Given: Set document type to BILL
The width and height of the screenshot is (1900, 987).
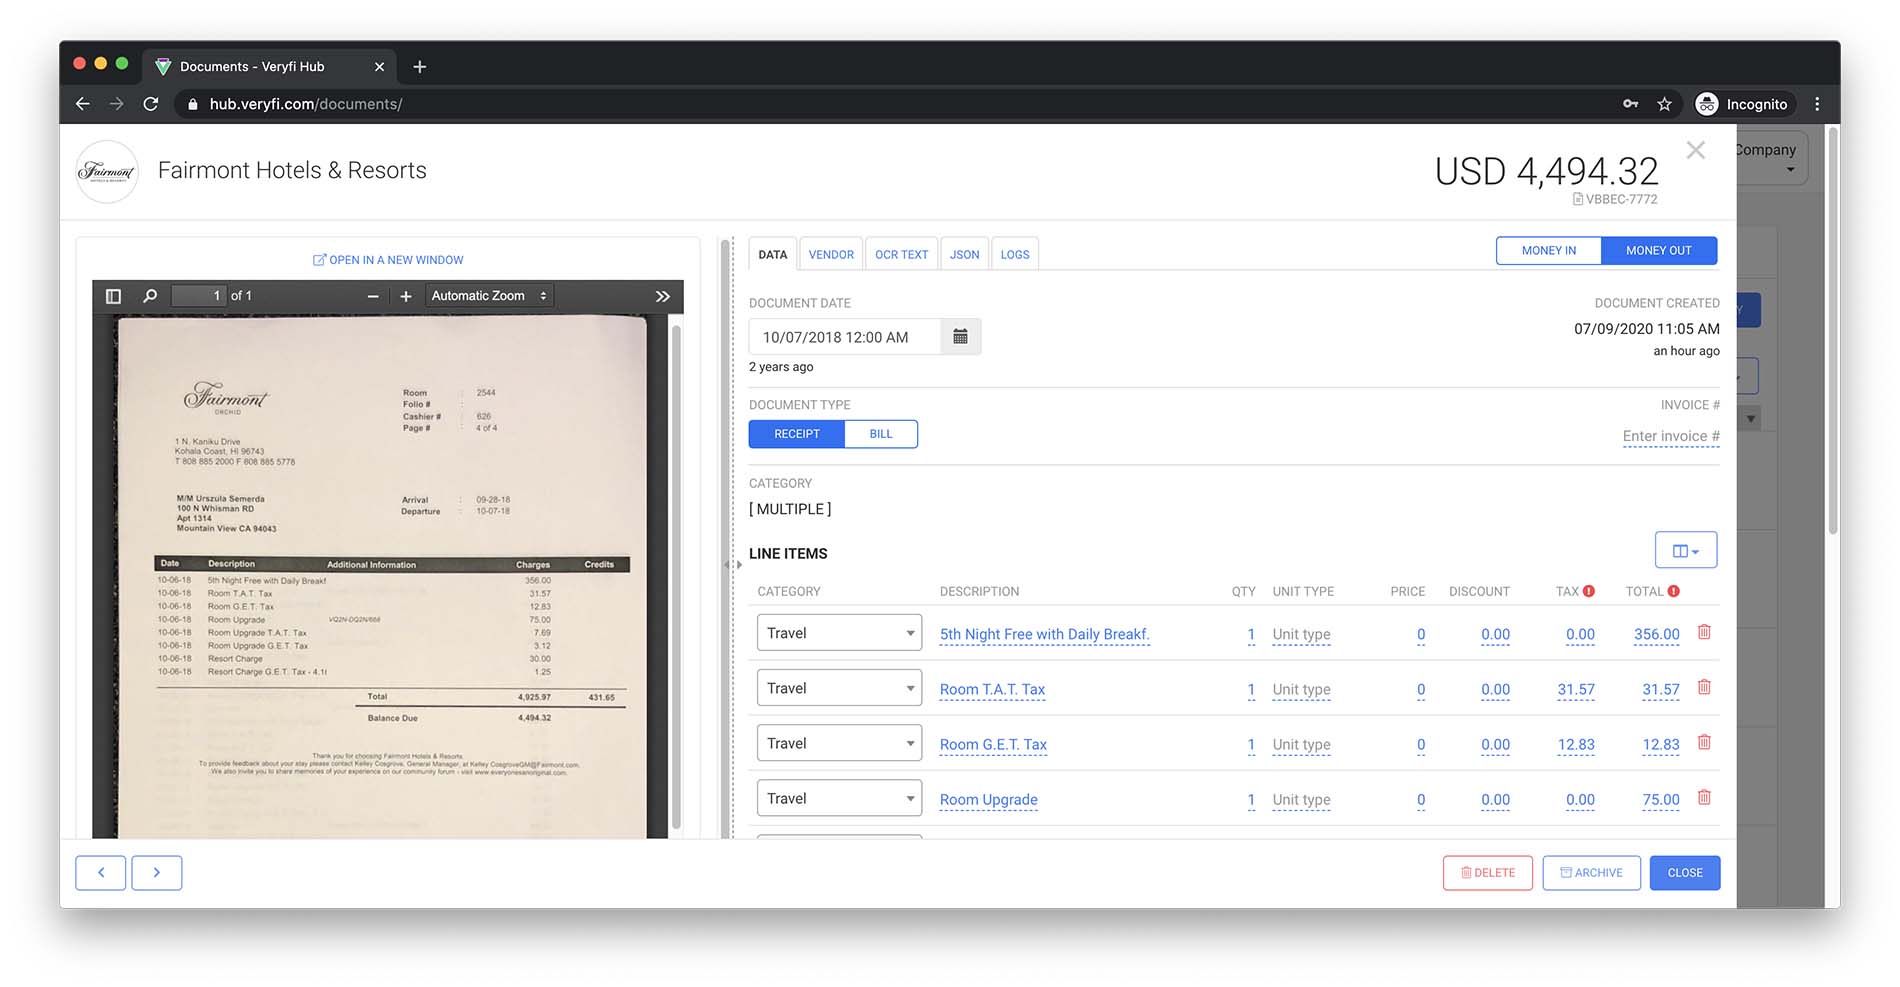Looking at the screenshot, I should coord(881,434).
